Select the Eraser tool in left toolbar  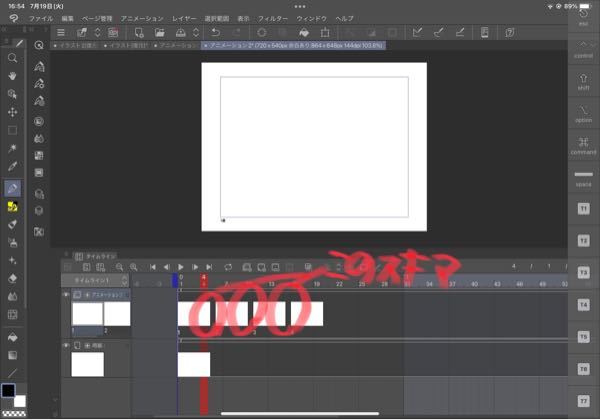12,278
